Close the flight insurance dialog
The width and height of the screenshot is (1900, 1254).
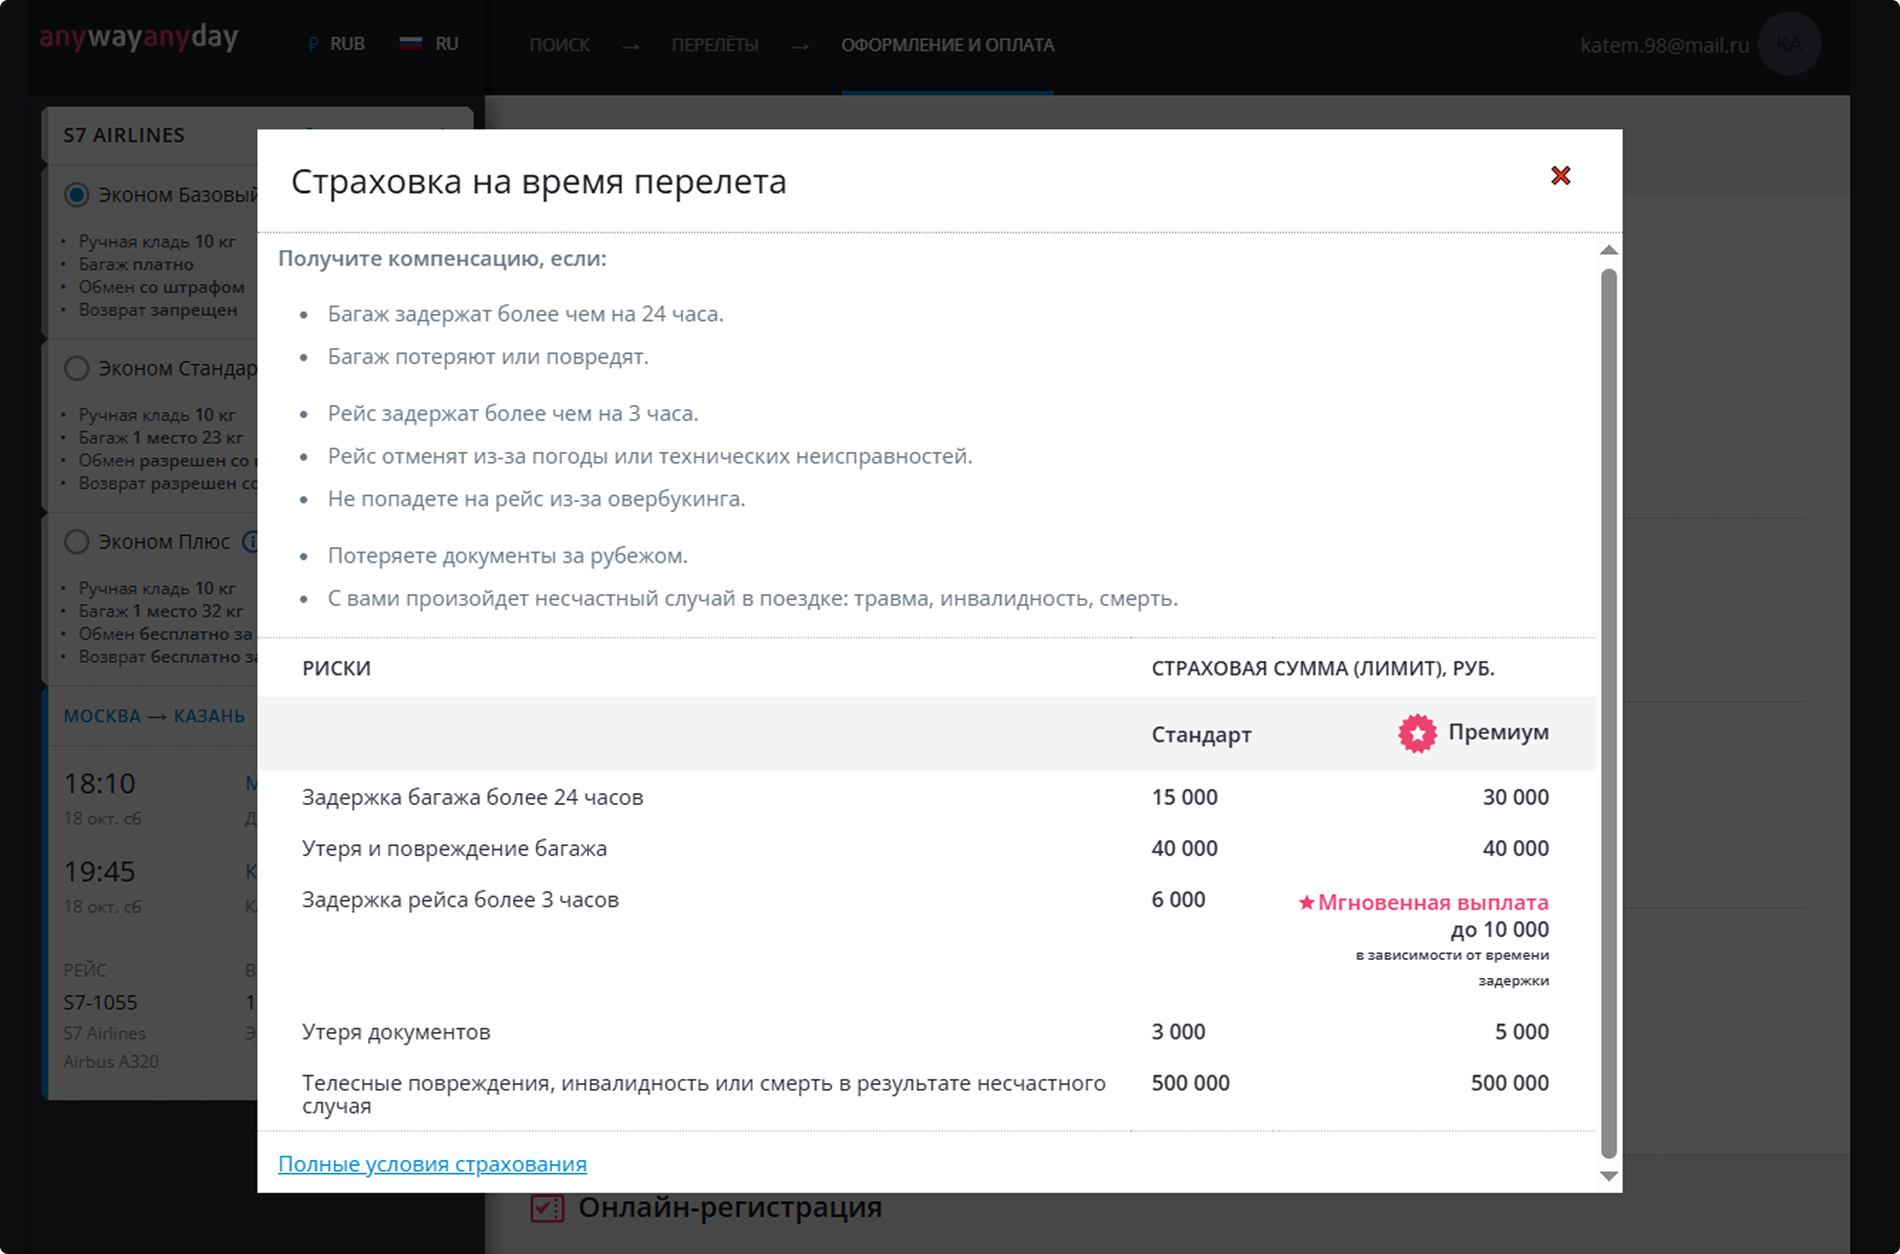point(1560,176)
